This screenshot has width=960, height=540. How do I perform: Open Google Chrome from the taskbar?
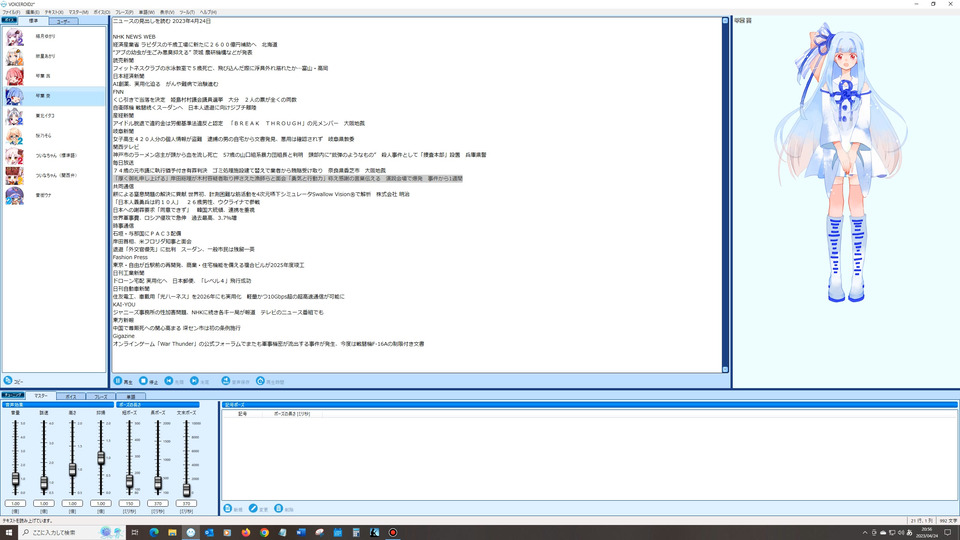tap(264, 533)
